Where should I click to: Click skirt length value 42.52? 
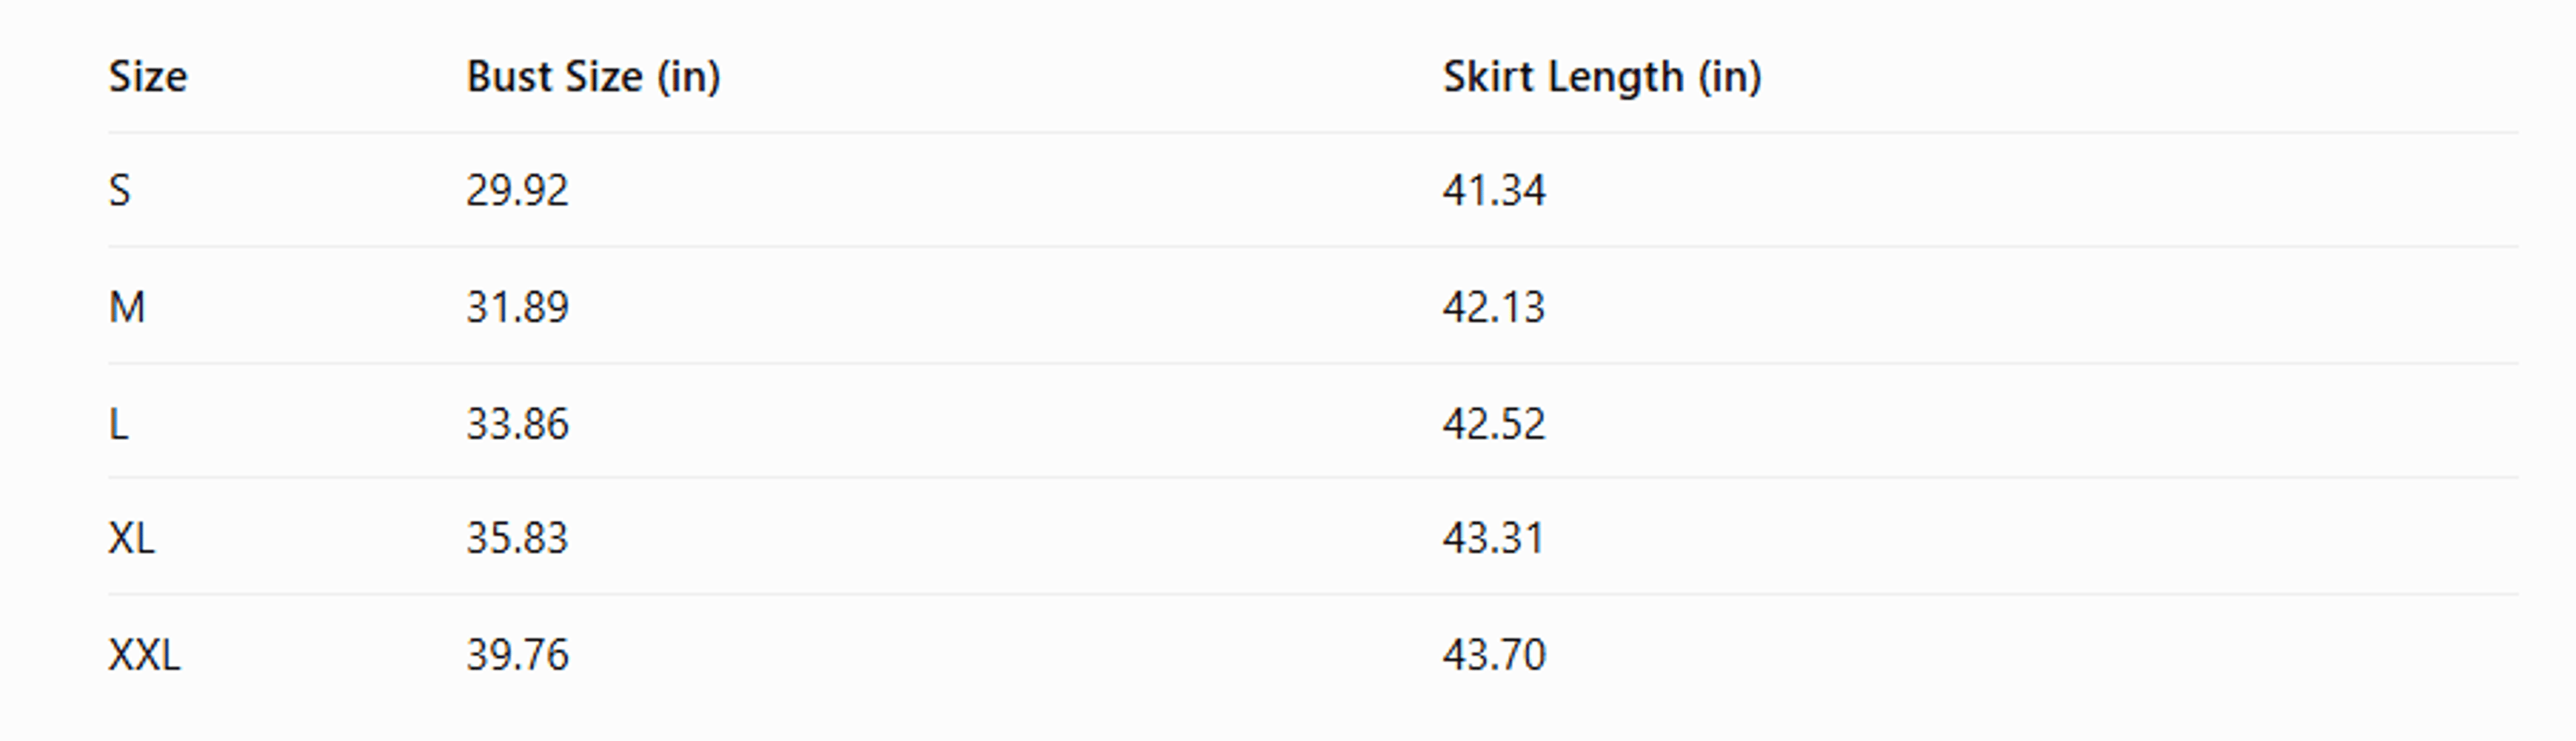[x=1494, y=424]
